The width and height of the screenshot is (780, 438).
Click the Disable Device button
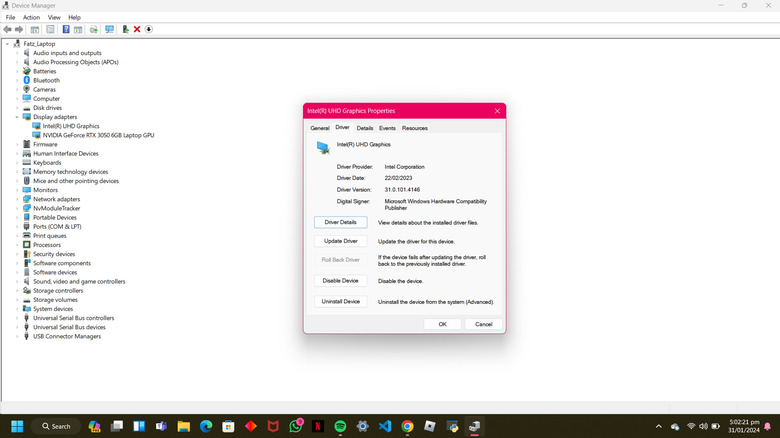point(341,281)
